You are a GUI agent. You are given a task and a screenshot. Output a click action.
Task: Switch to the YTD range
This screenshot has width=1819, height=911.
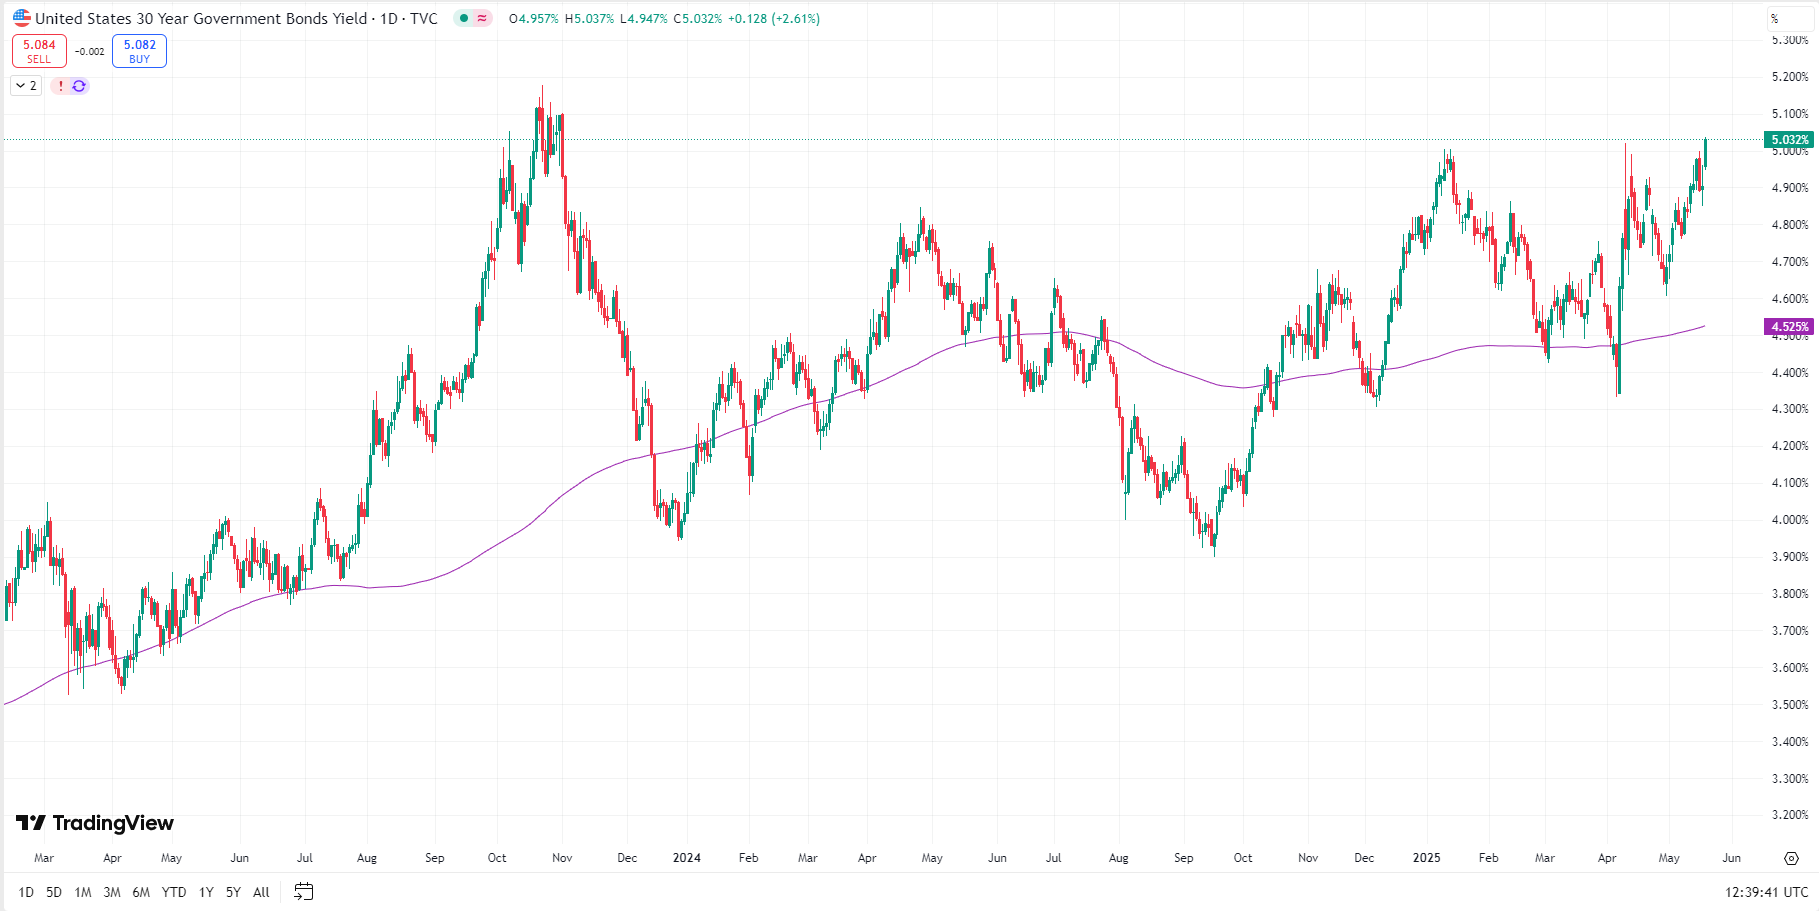point(174,892)
